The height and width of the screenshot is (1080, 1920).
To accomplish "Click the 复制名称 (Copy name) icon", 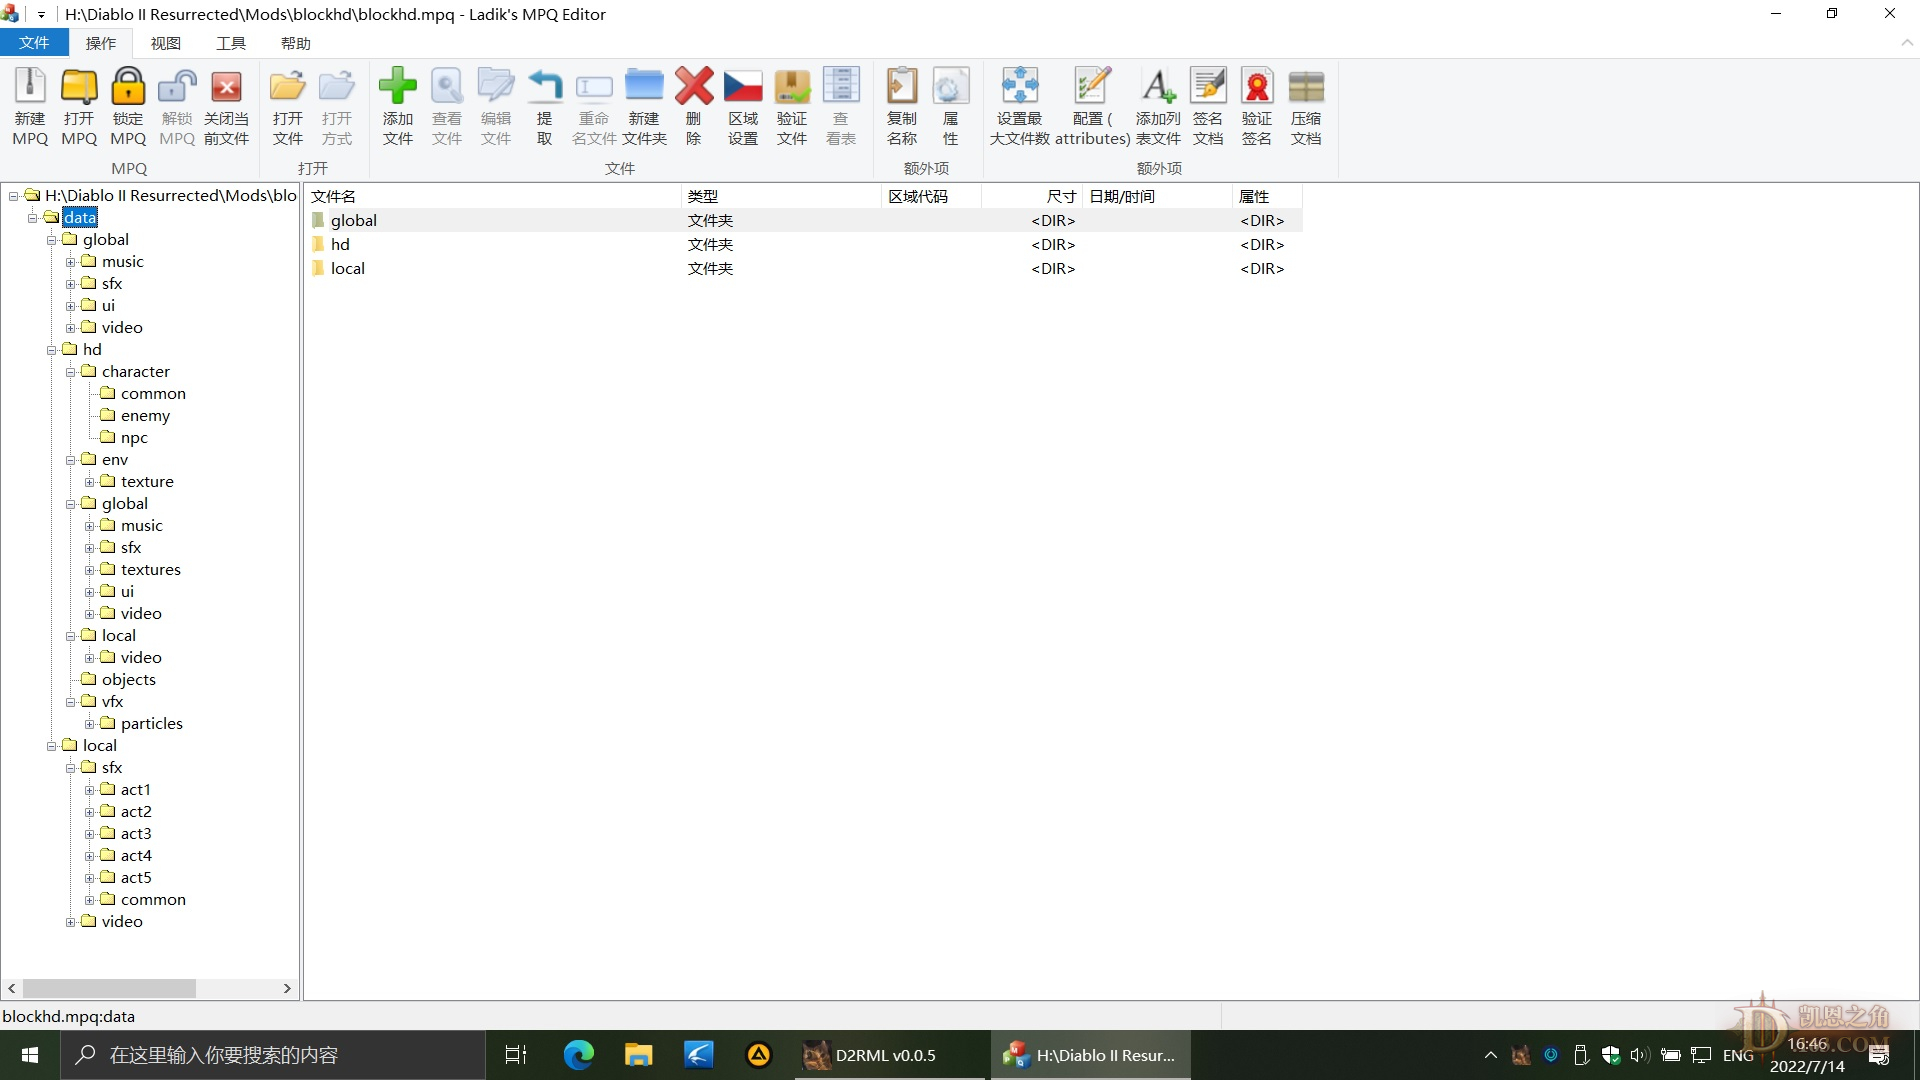I will coord(902,86).
